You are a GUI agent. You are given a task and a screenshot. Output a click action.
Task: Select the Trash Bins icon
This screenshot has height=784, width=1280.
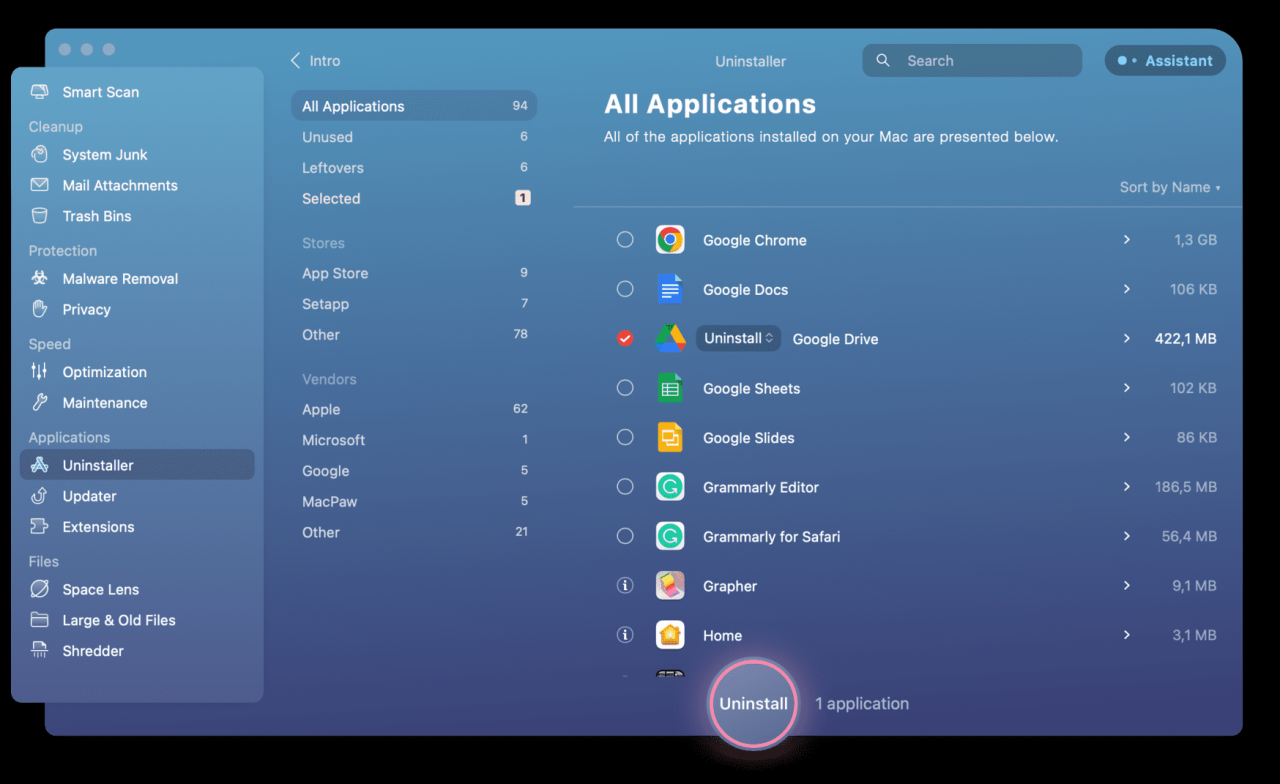pos(40,216)
